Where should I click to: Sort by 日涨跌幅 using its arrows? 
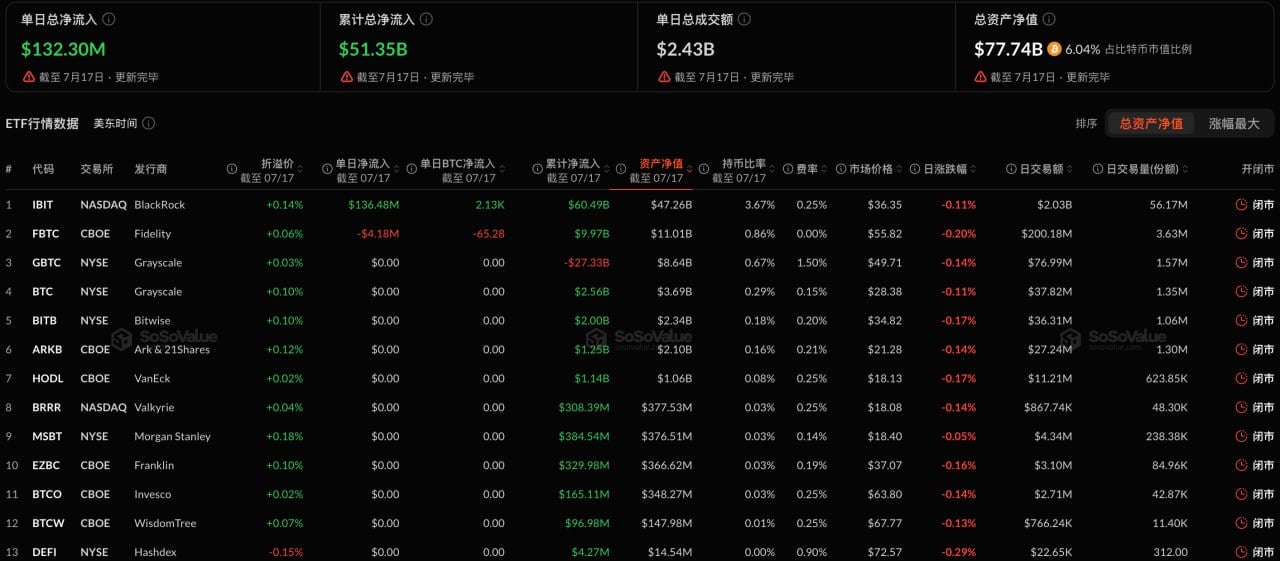(973, 169)
